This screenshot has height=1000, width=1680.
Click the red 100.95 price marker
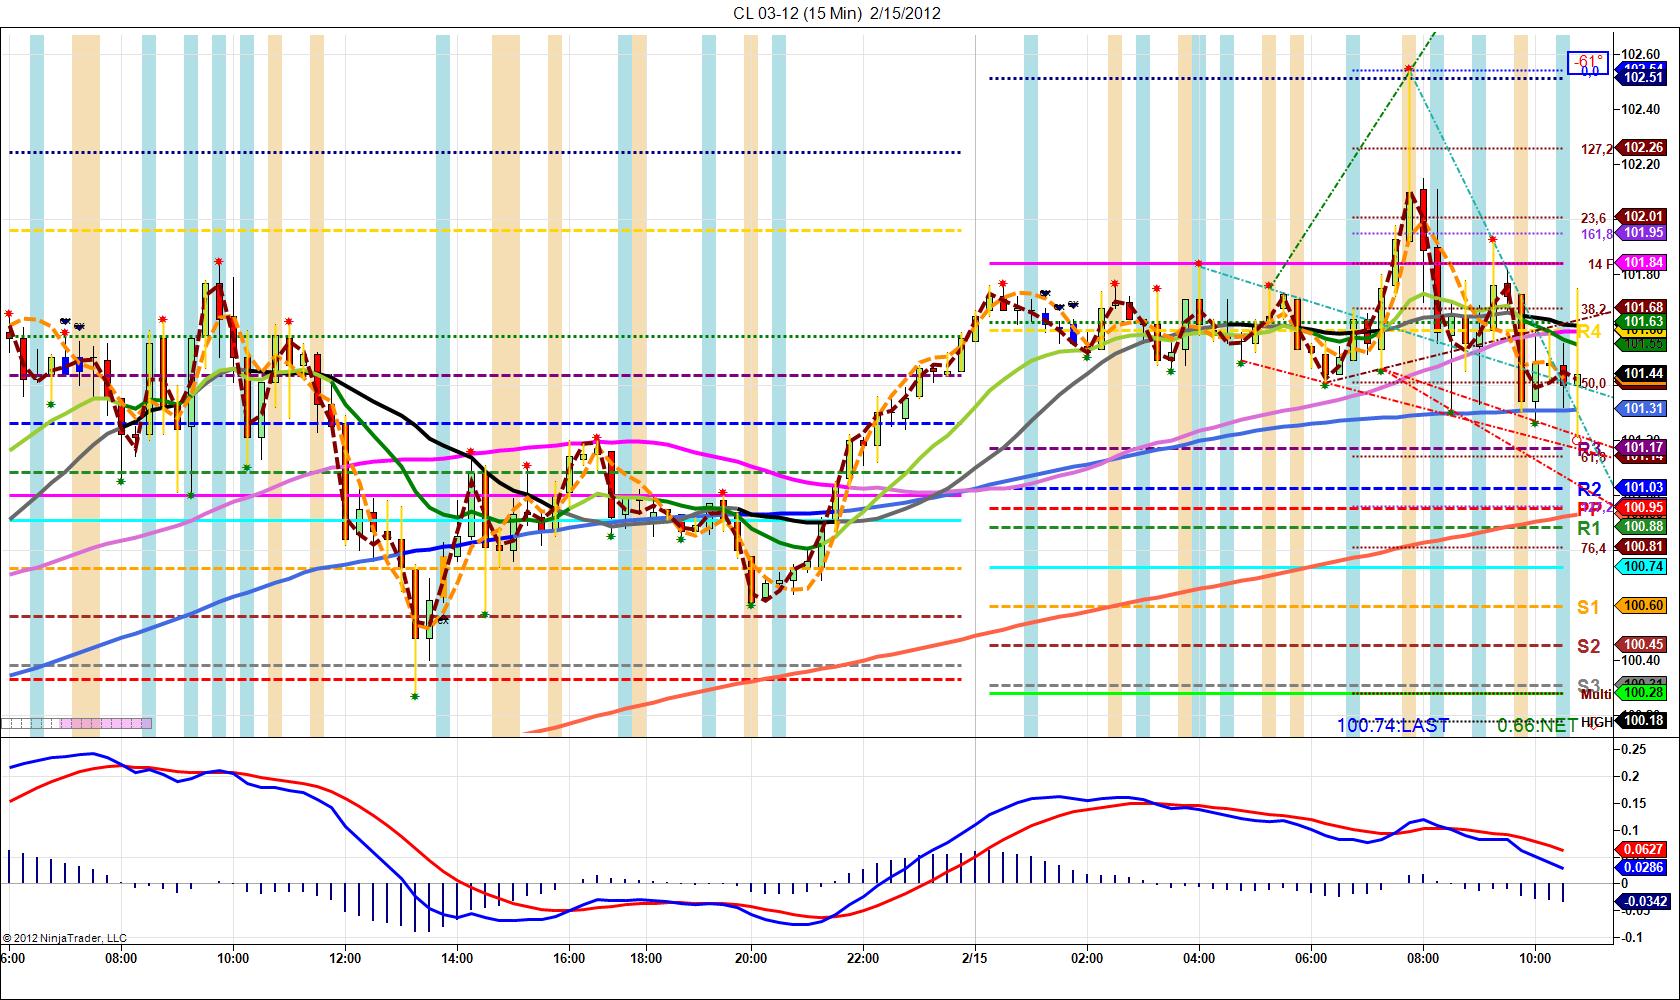[x=1643, y=507]
